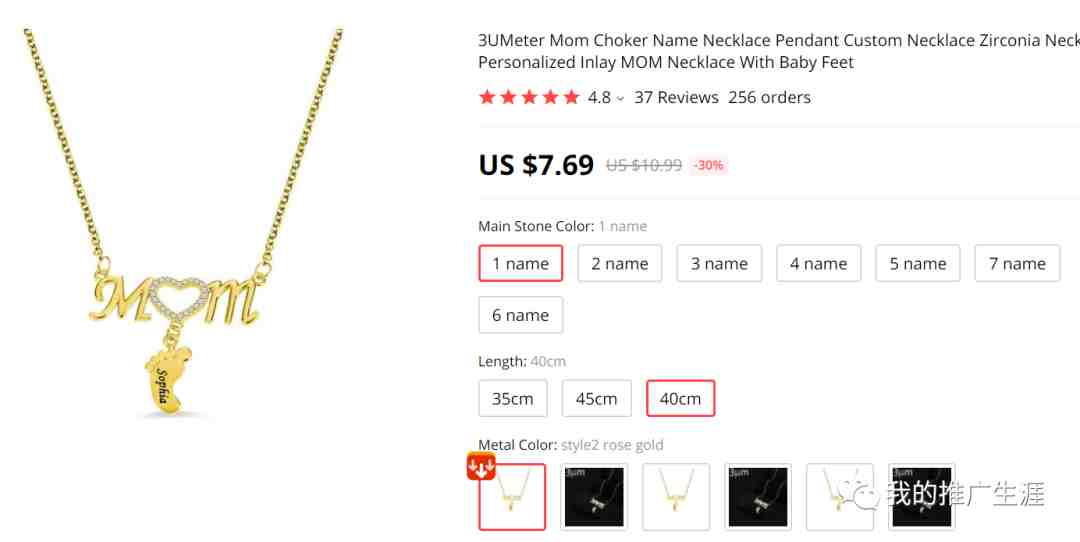The width and height of the screenshot is (1080, 542).
Task: Click the star rating icons
Action: [529, 97]
